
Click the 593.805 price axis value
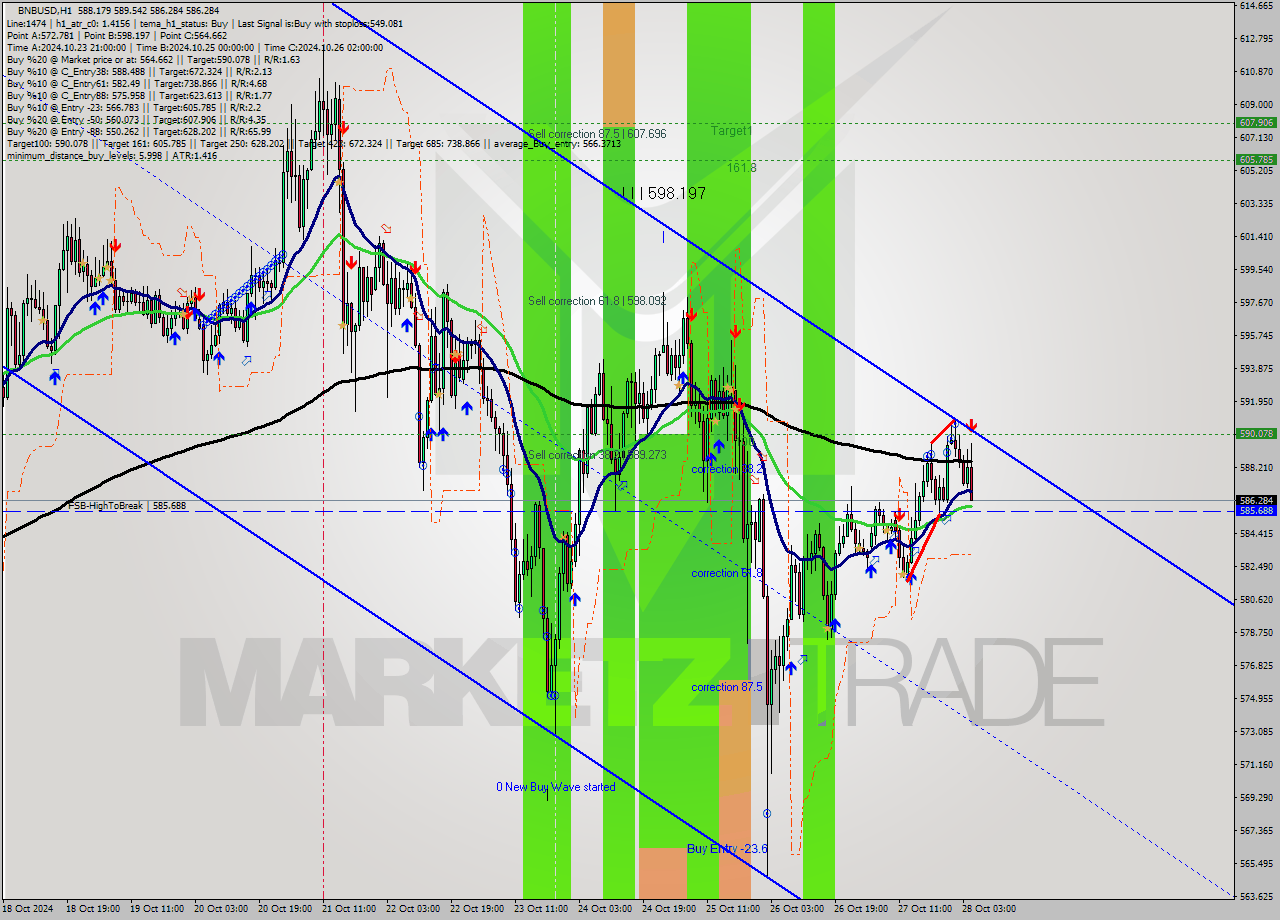[x=1256, y=369]
